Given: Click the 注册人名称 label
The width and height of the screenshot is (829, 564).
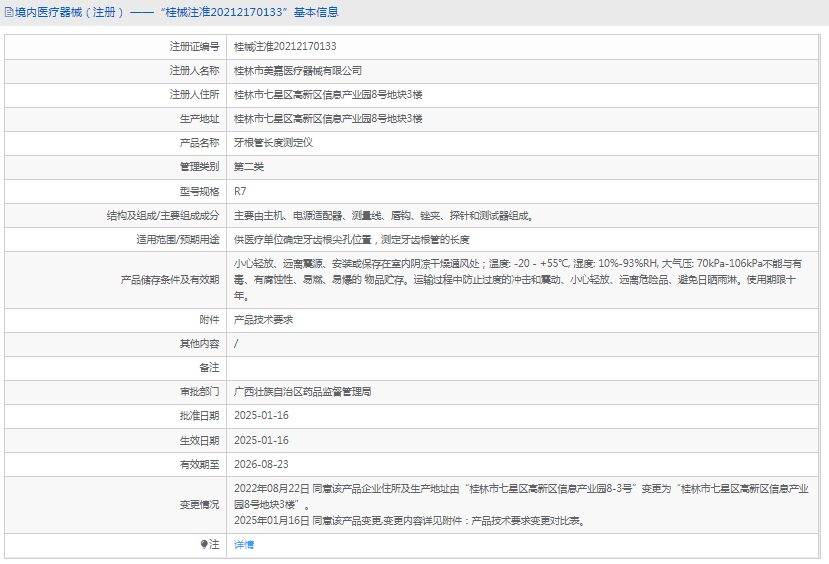Looking at the screenshot, I should [194, 71].
